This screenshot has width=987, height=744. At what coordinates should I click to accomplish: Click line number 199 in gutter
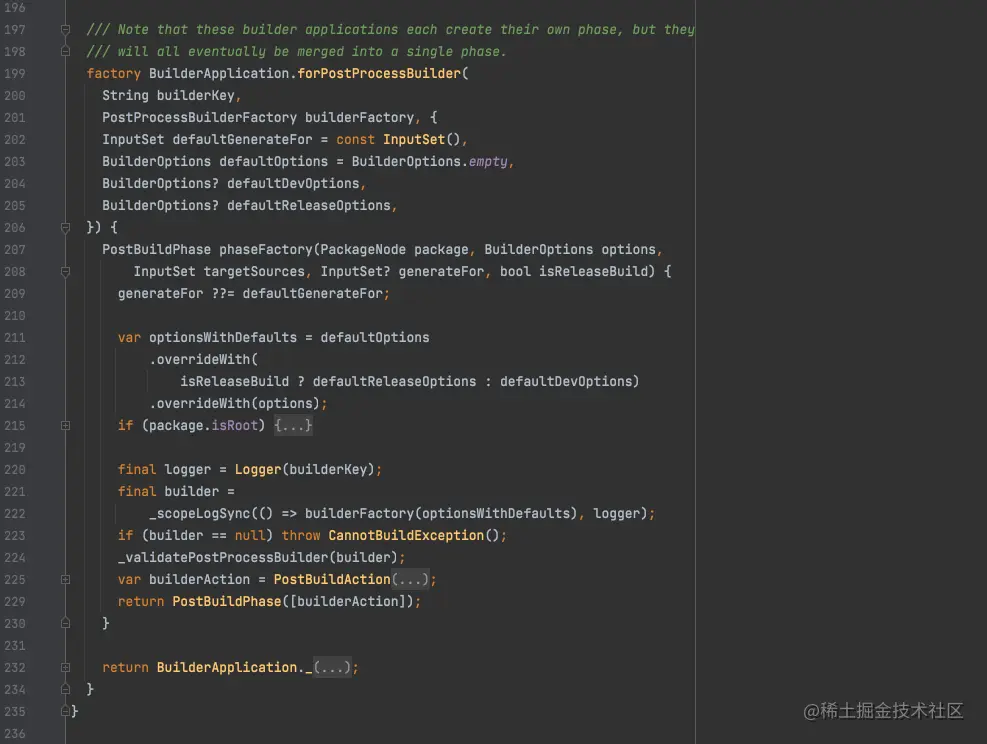coord(14,74)
